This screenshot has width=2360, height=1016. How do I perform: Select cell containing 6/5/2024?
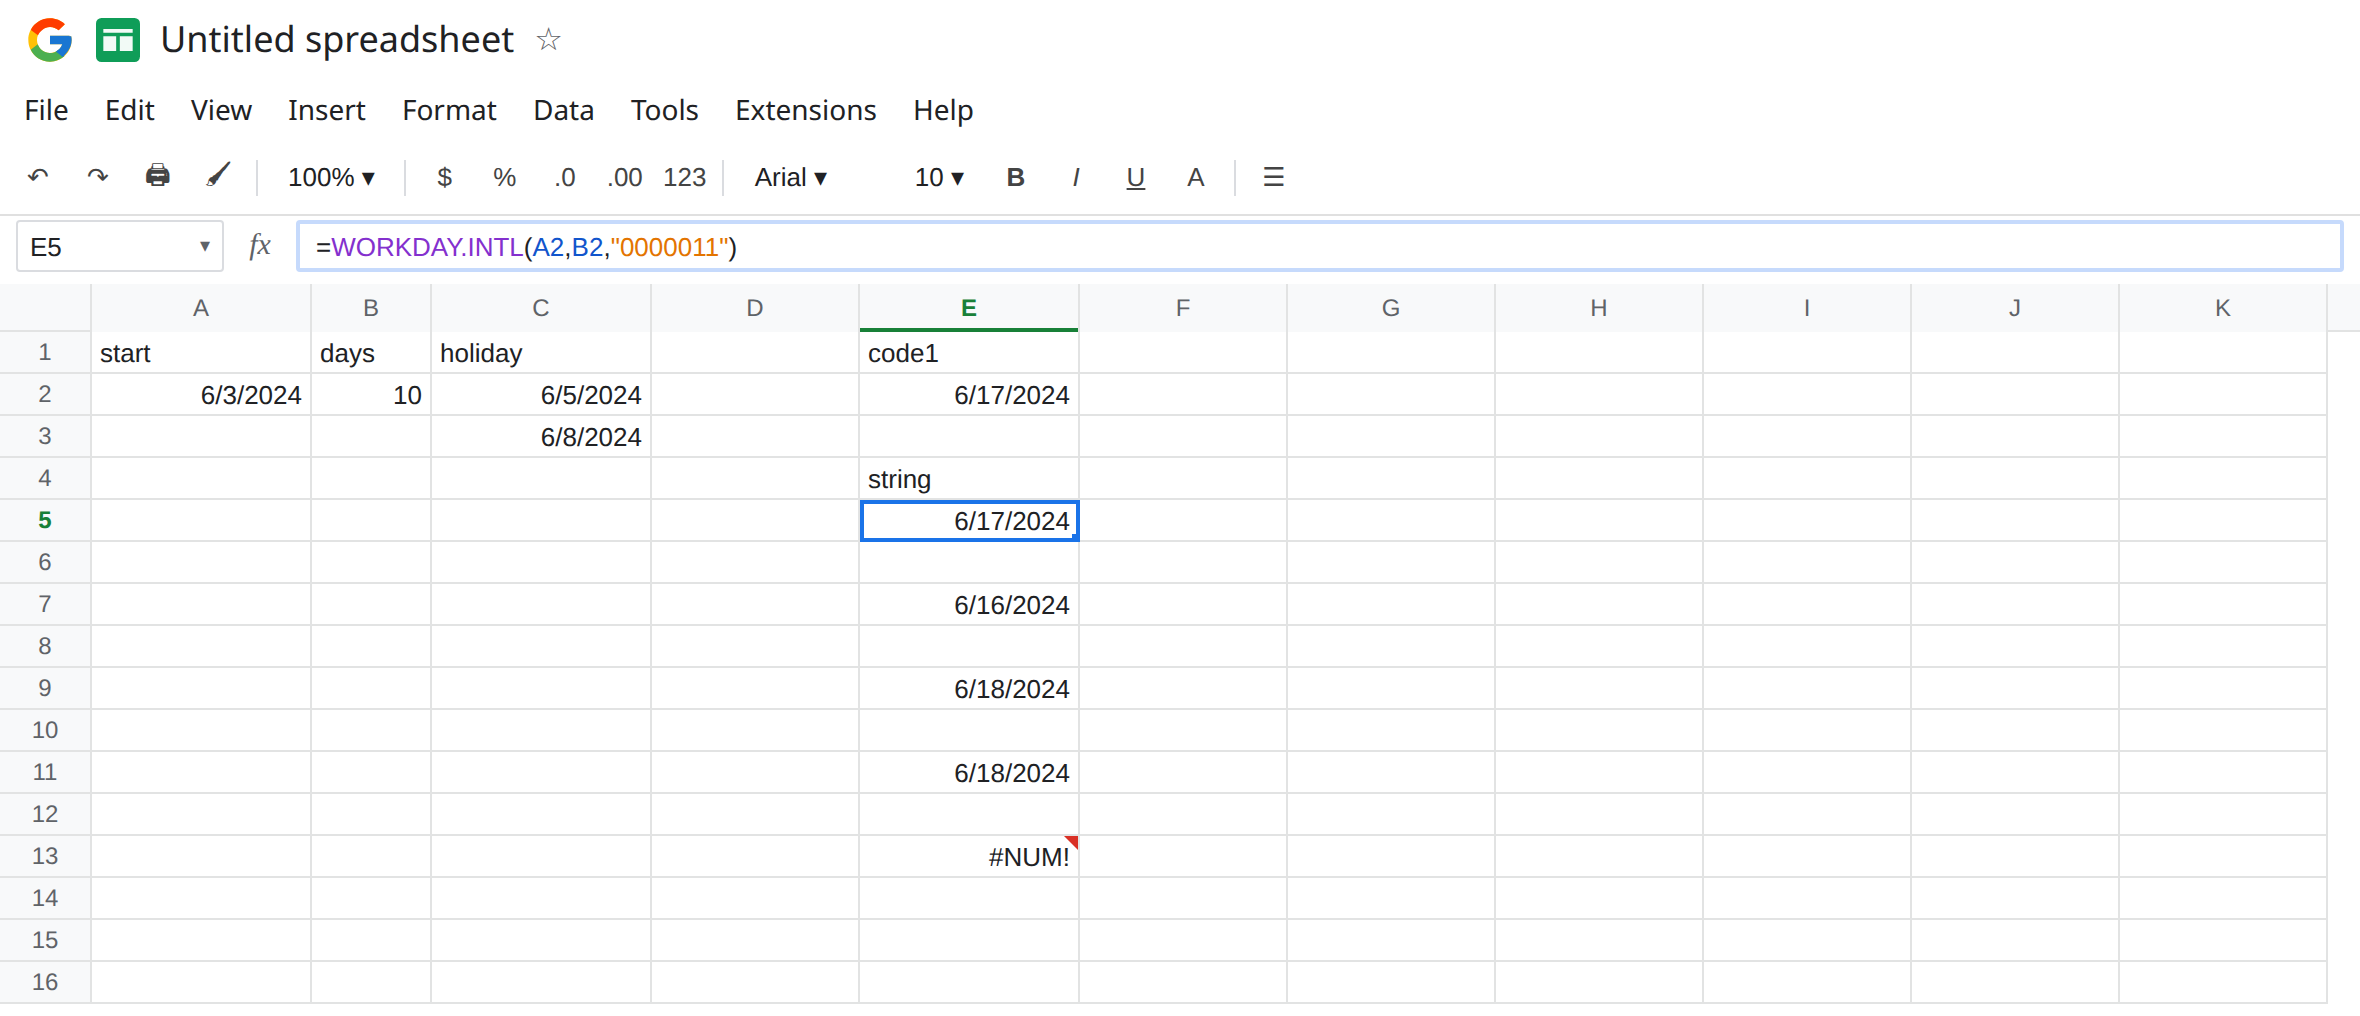tap(541, 395)
